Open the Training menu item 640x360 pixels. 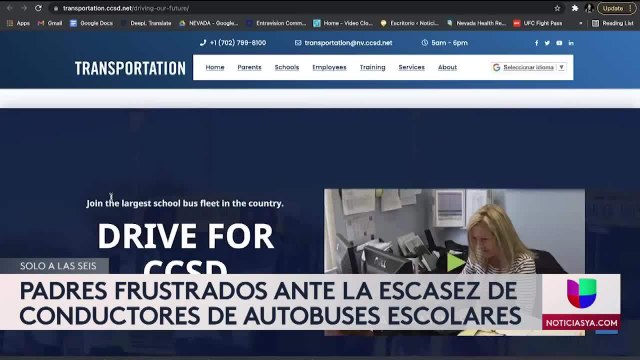(x=372, y=67)
